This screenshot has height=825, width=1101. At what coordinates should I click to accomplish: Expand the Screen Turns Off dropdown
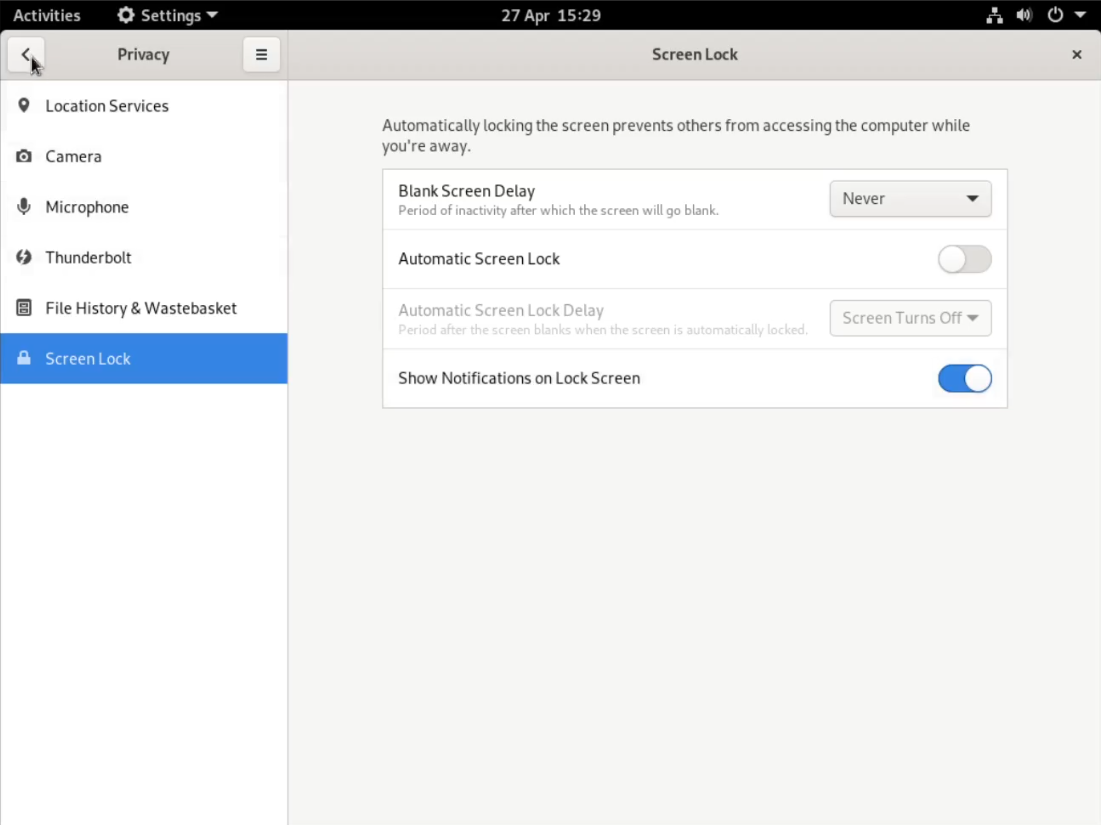[910, 318]
